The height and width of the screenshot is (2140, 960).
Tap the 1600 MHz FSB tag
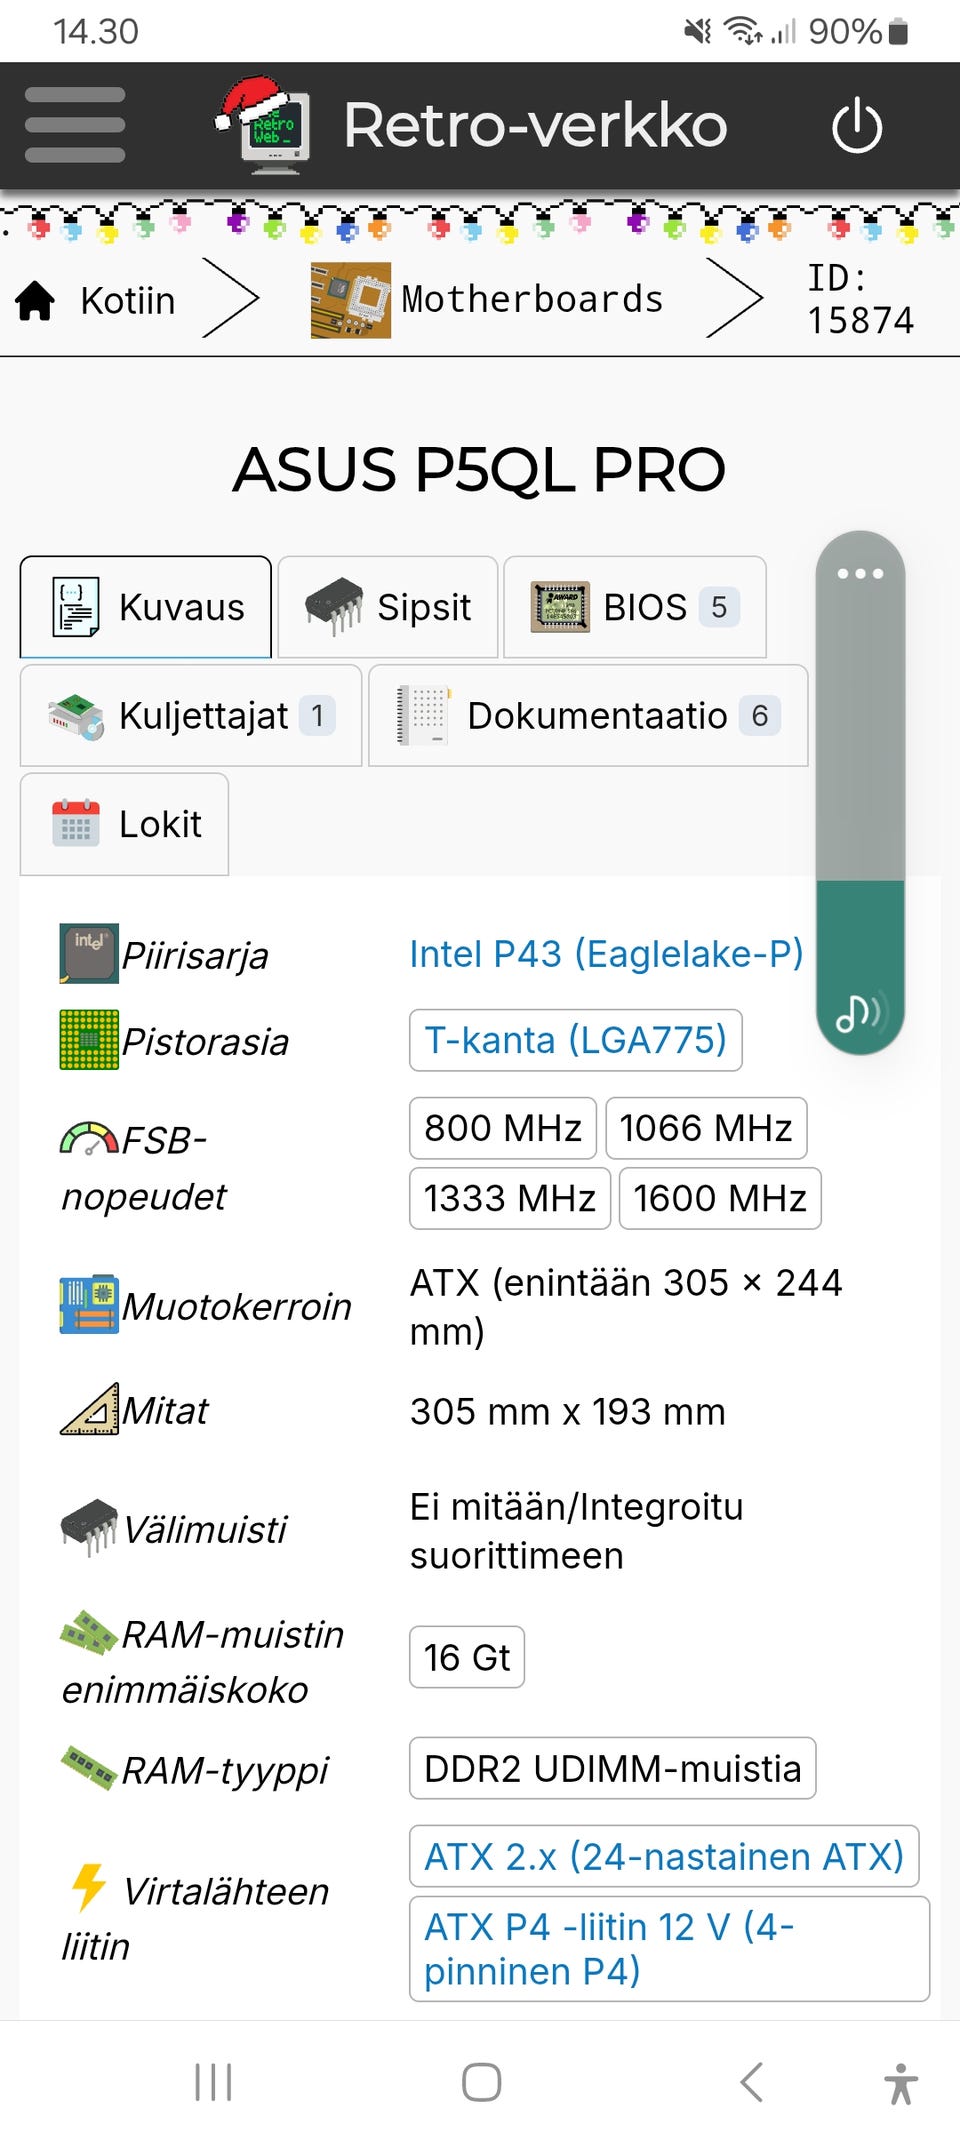720,1198
